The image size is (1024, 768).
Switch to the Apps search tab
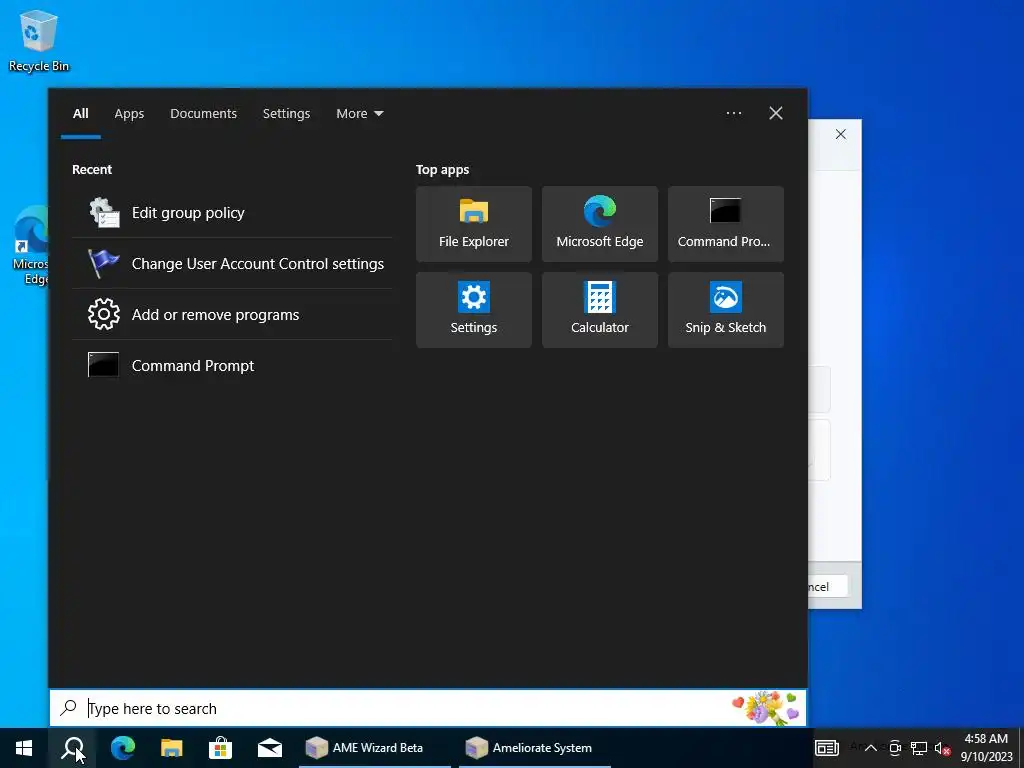(129, 114)
